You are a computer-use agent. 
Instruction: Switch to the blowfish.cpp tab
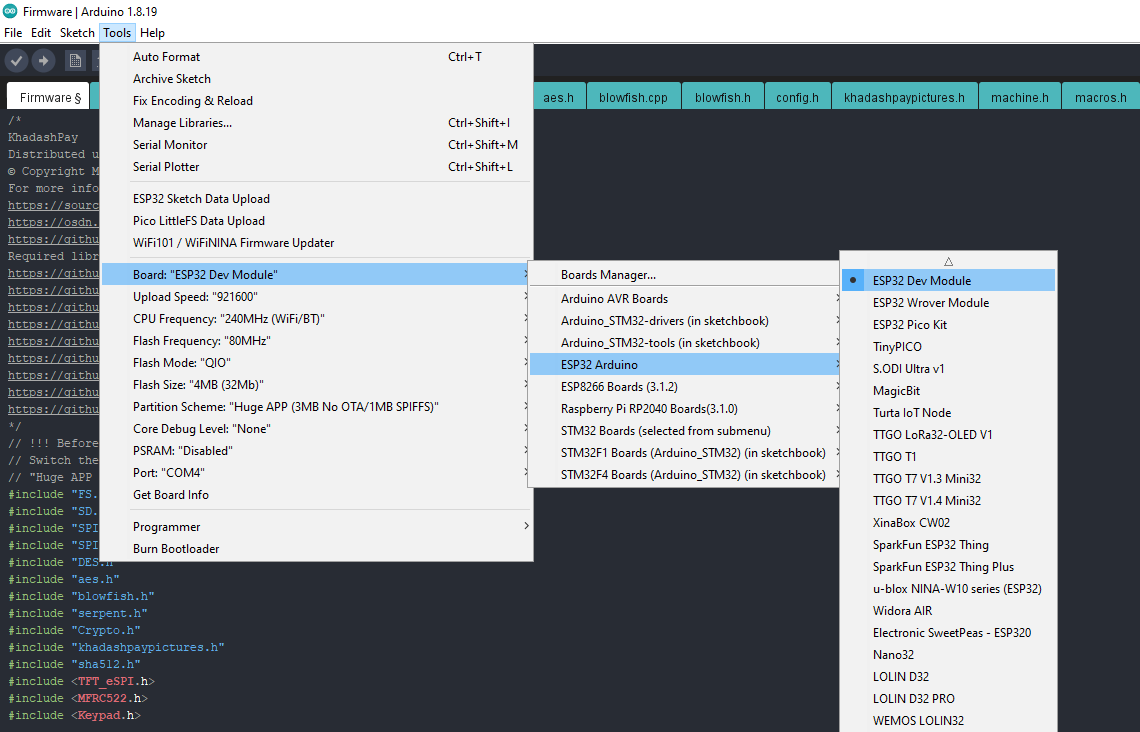tap(633, 97)
